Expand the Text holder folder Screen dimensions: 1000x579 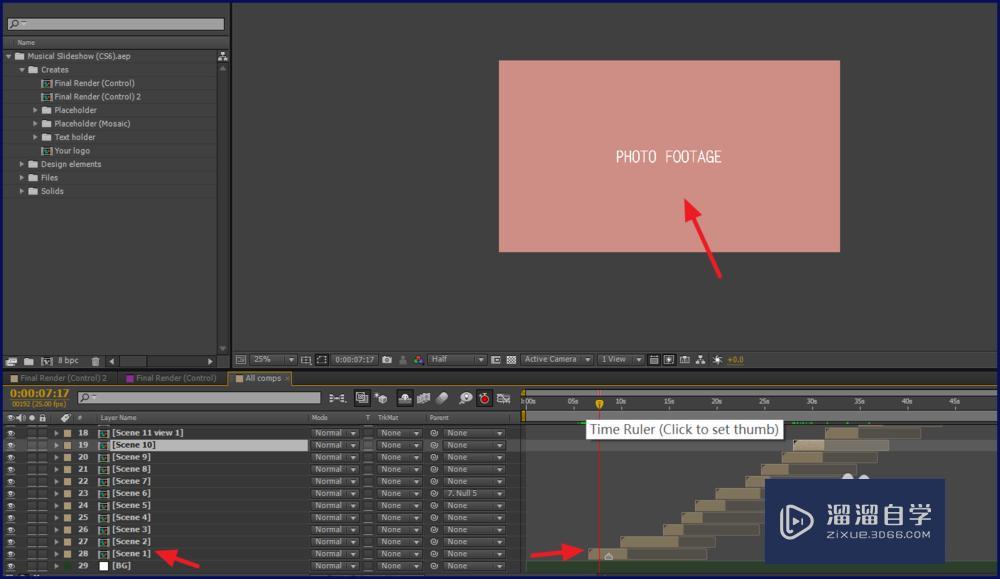coord(36,137)
